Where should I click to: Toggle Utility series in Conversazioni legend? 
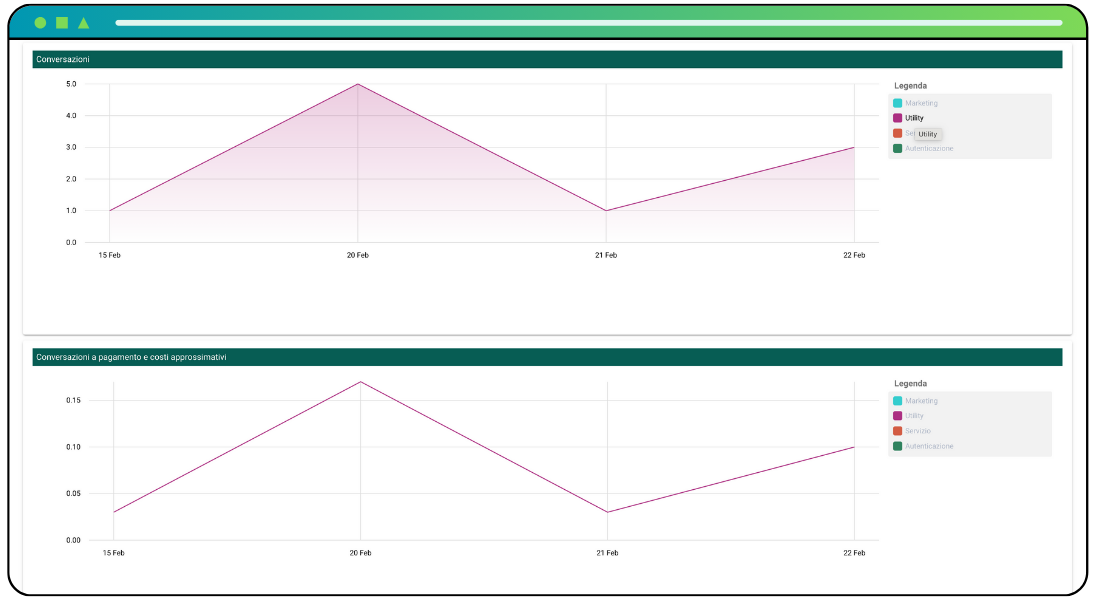(913, 118)
